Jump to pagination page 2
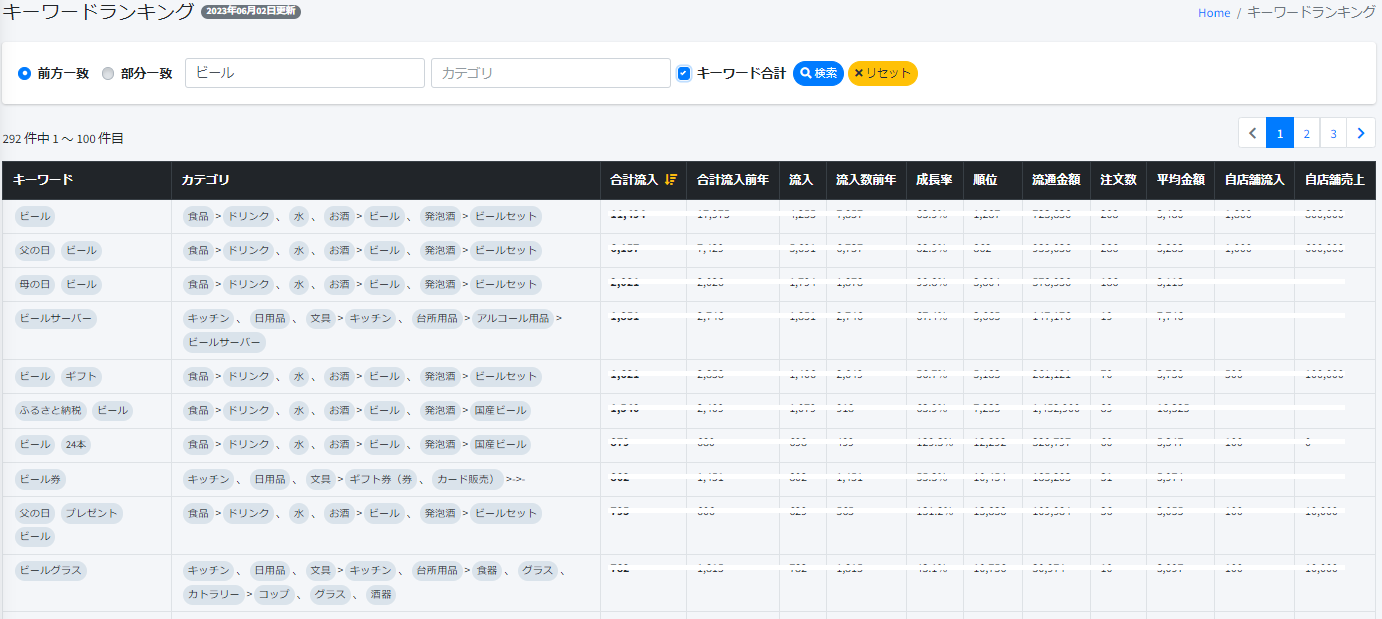This screenshot has height=619, width=1382. tap(1307, 132)
